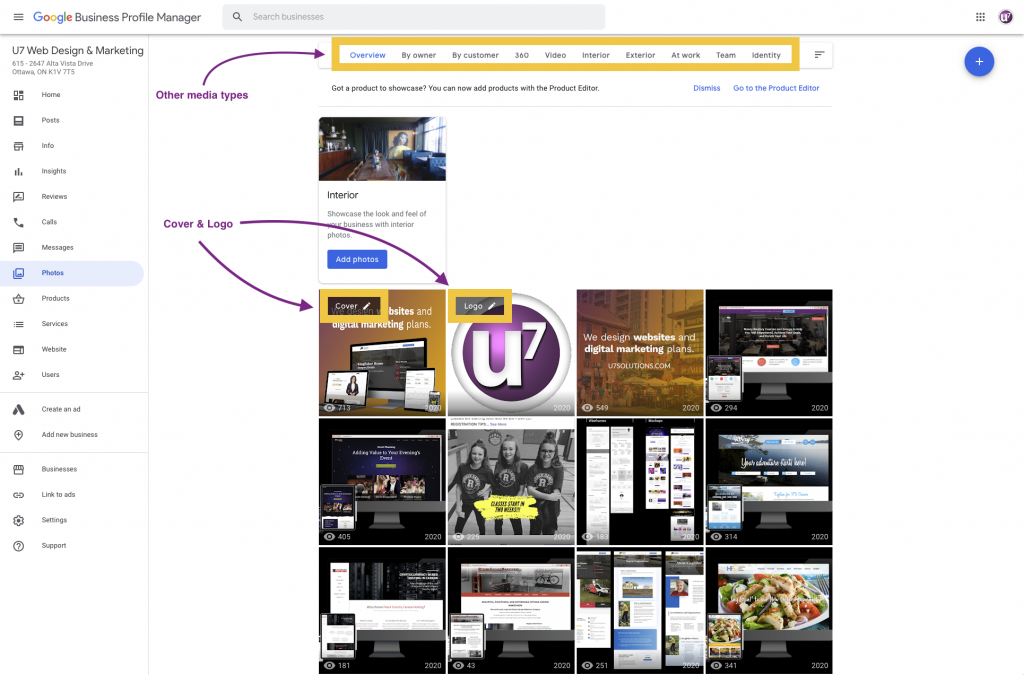Click the Users add-person icon
Screen dimensions: 1024x675
click(18, 375)
